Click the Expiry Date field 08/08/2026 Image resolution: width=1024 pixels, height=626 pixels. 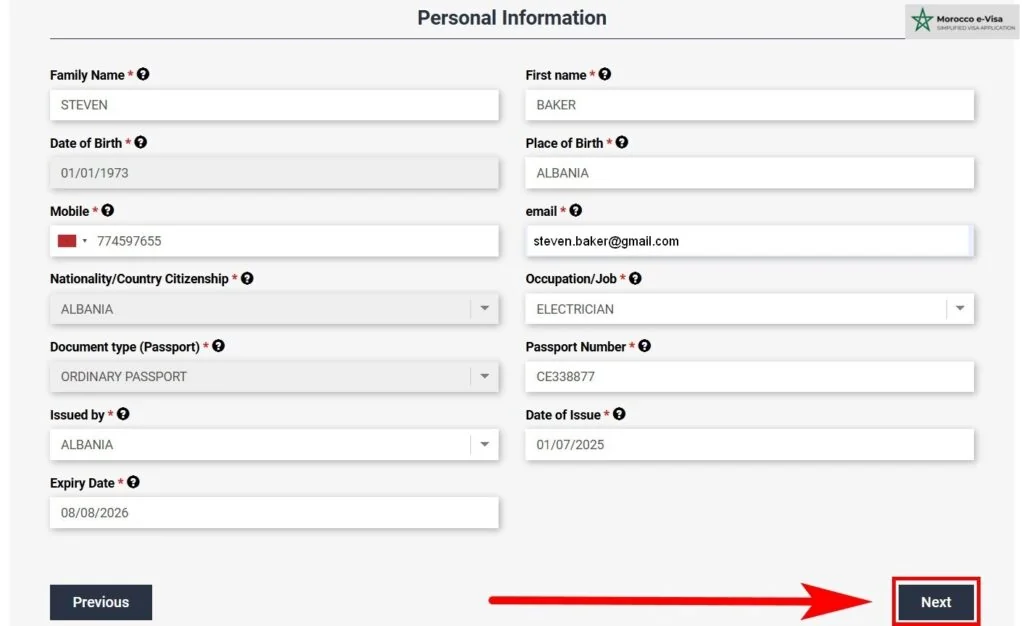[x=273, y=512]
